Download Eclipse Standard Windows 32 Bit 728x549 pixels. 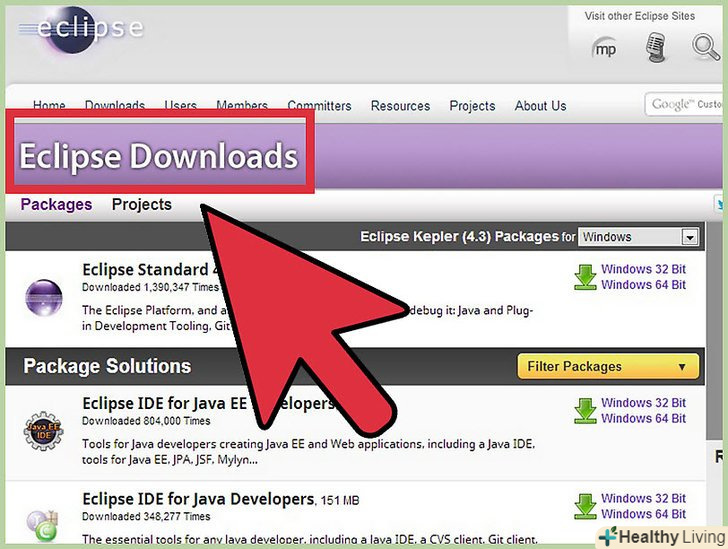click(x=643, y=269)
